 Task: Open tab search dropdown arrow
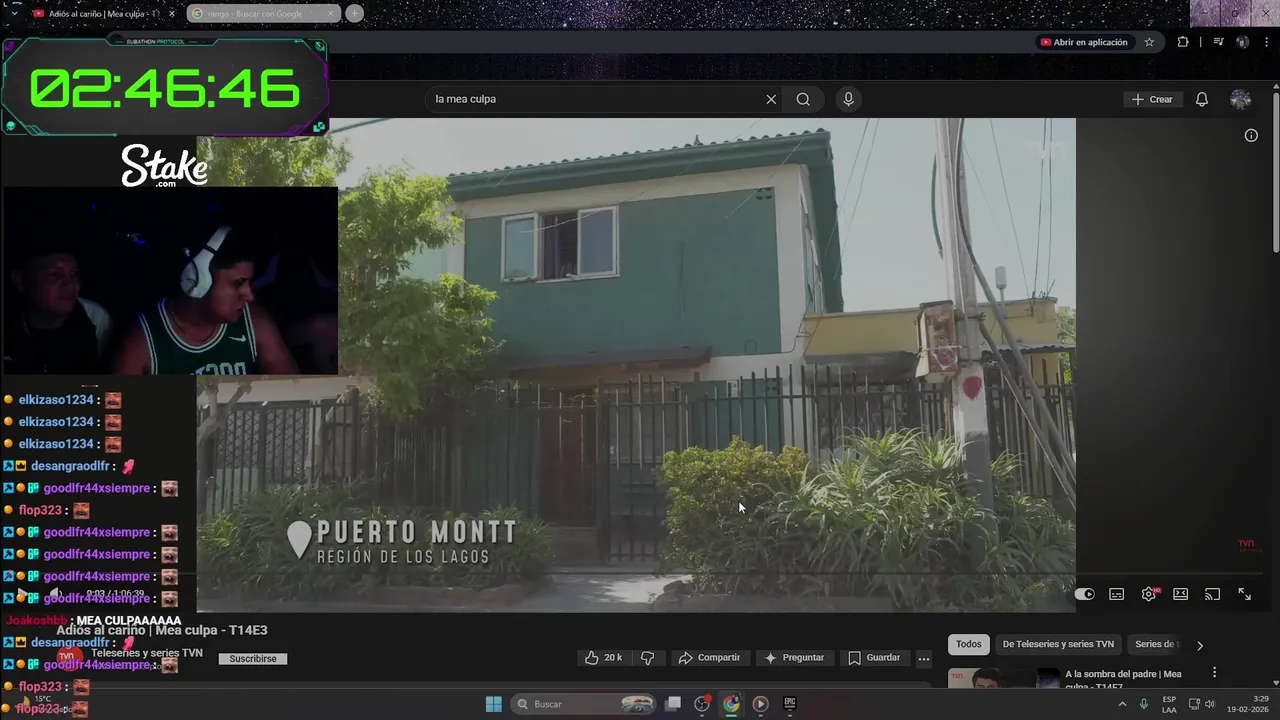[13, 14]
